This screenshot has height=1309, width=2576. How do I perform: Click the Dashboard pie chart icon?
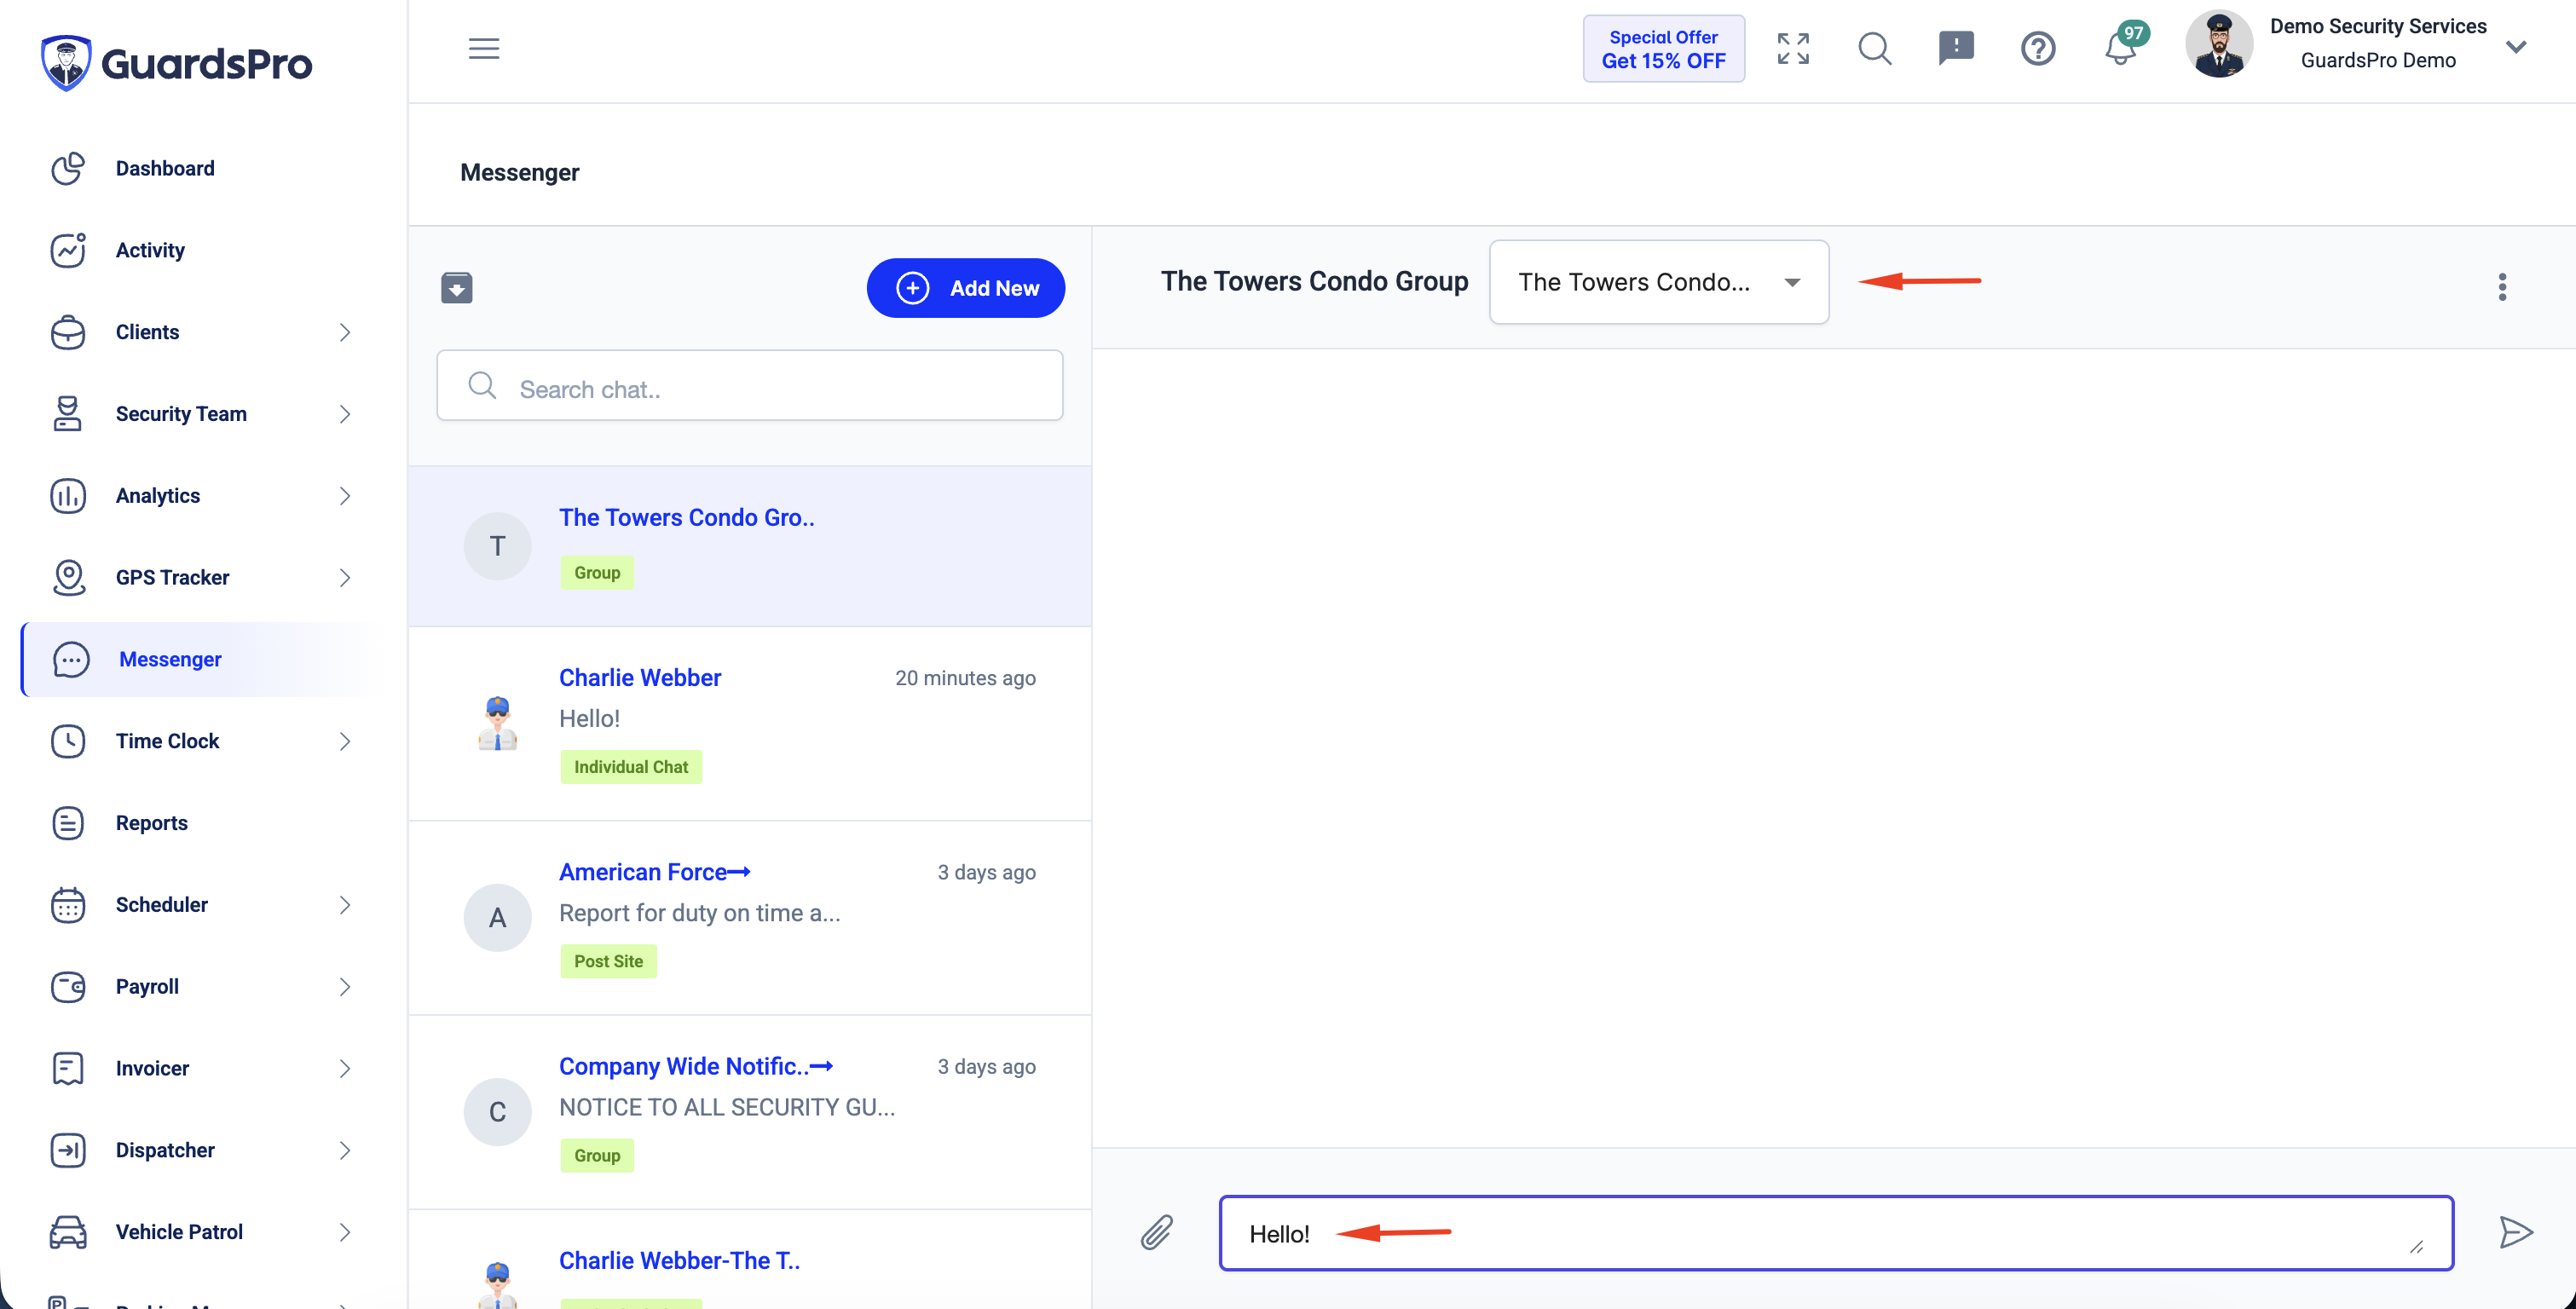tap(68, 168)
